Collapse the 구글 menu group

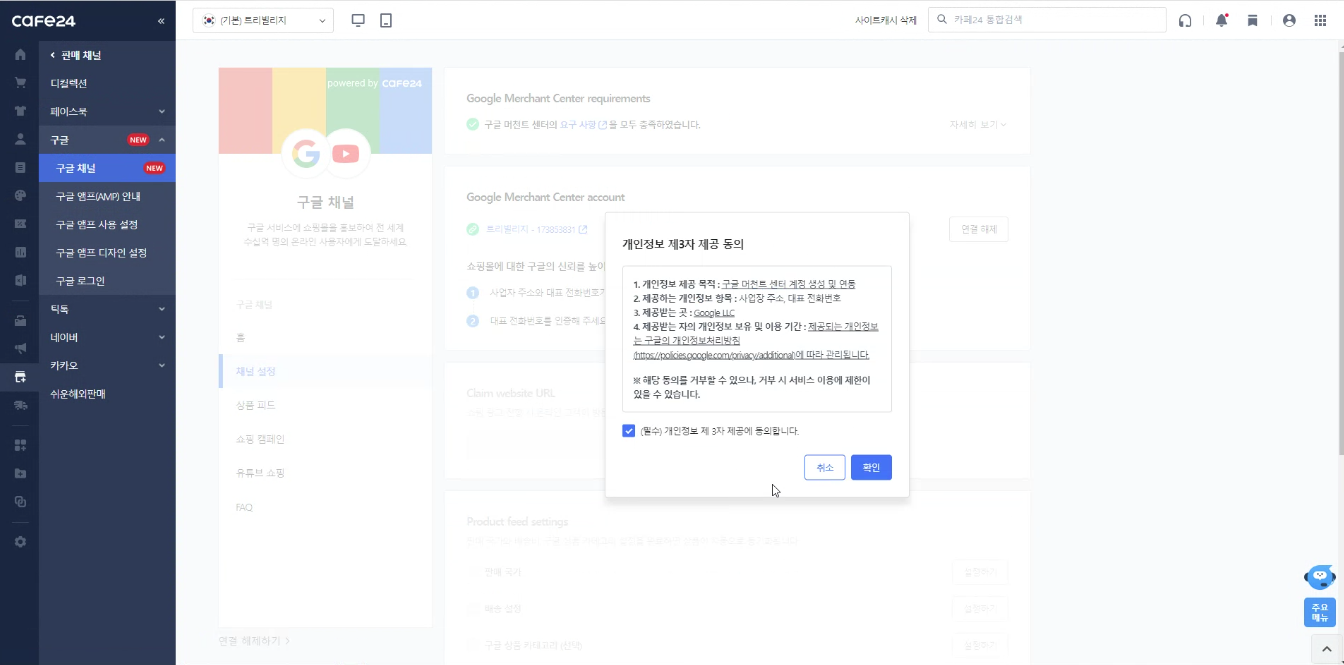(107, 140)
